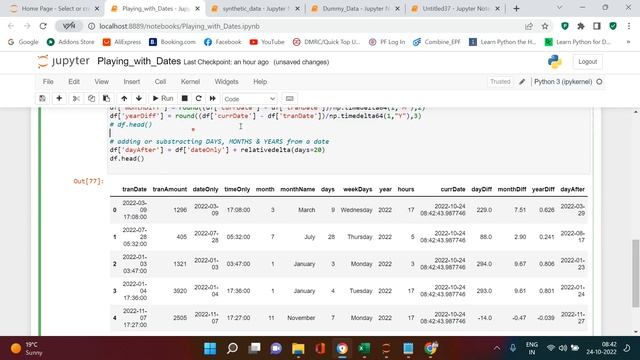Move selected cell up arrow

pos(124,98)
